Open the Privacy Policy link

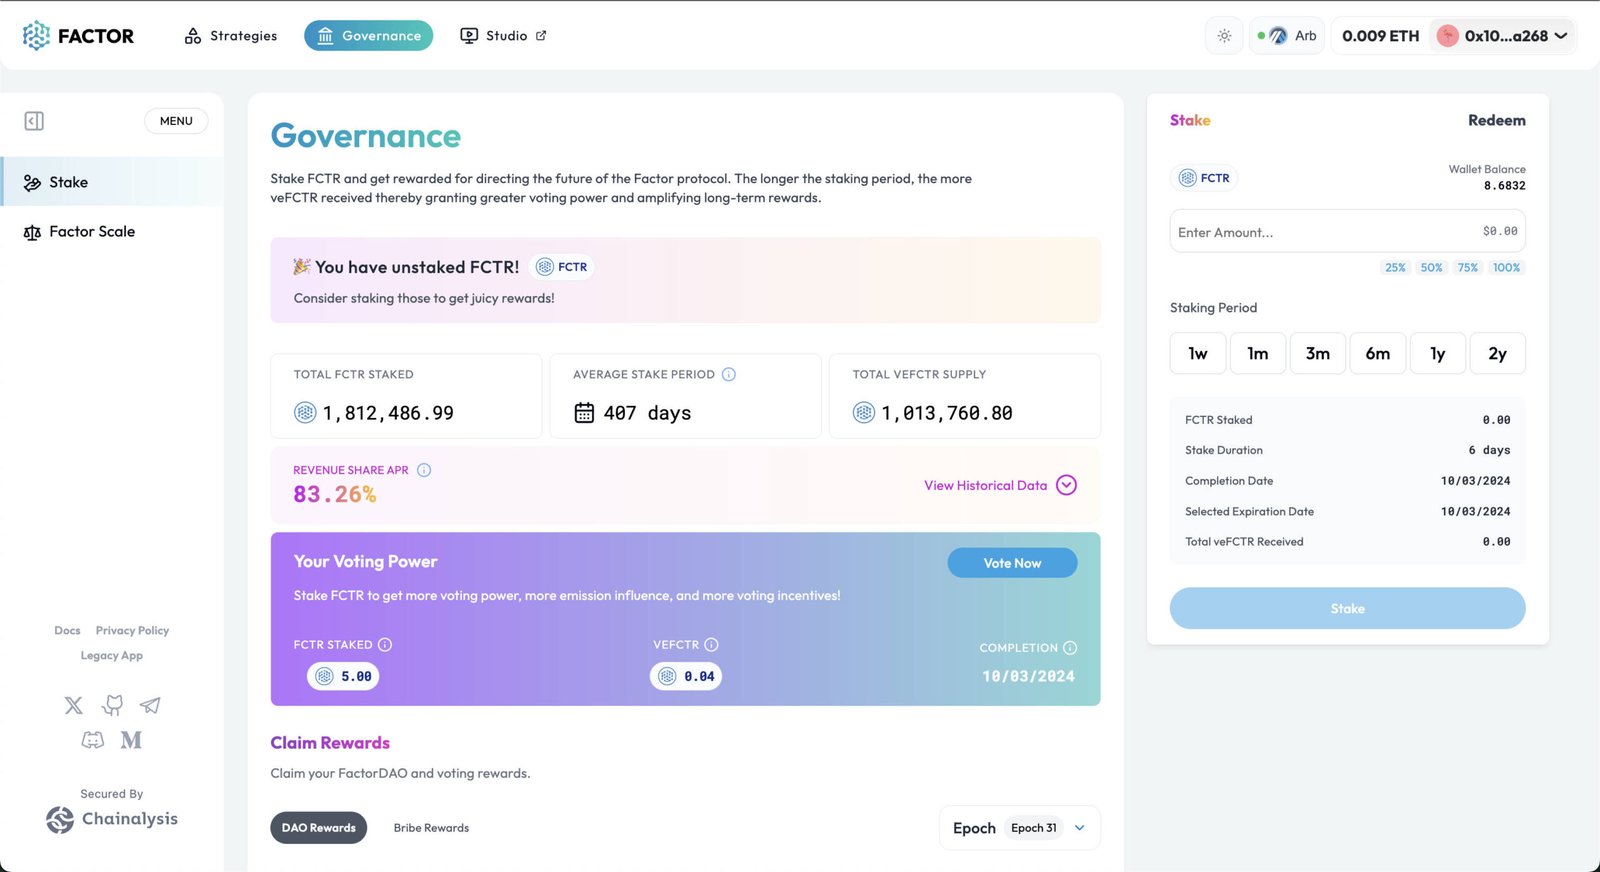(132, 631)
